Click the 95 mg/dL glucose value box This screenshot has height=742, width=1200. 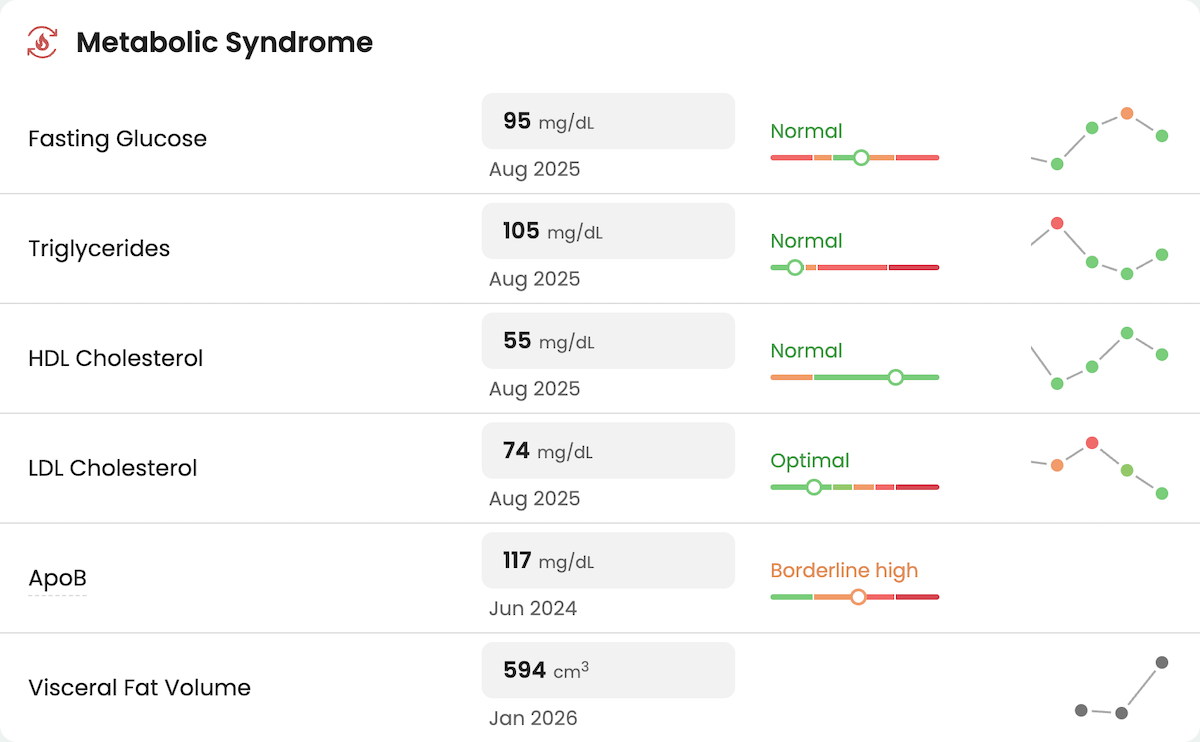click(x=608, y=121)
